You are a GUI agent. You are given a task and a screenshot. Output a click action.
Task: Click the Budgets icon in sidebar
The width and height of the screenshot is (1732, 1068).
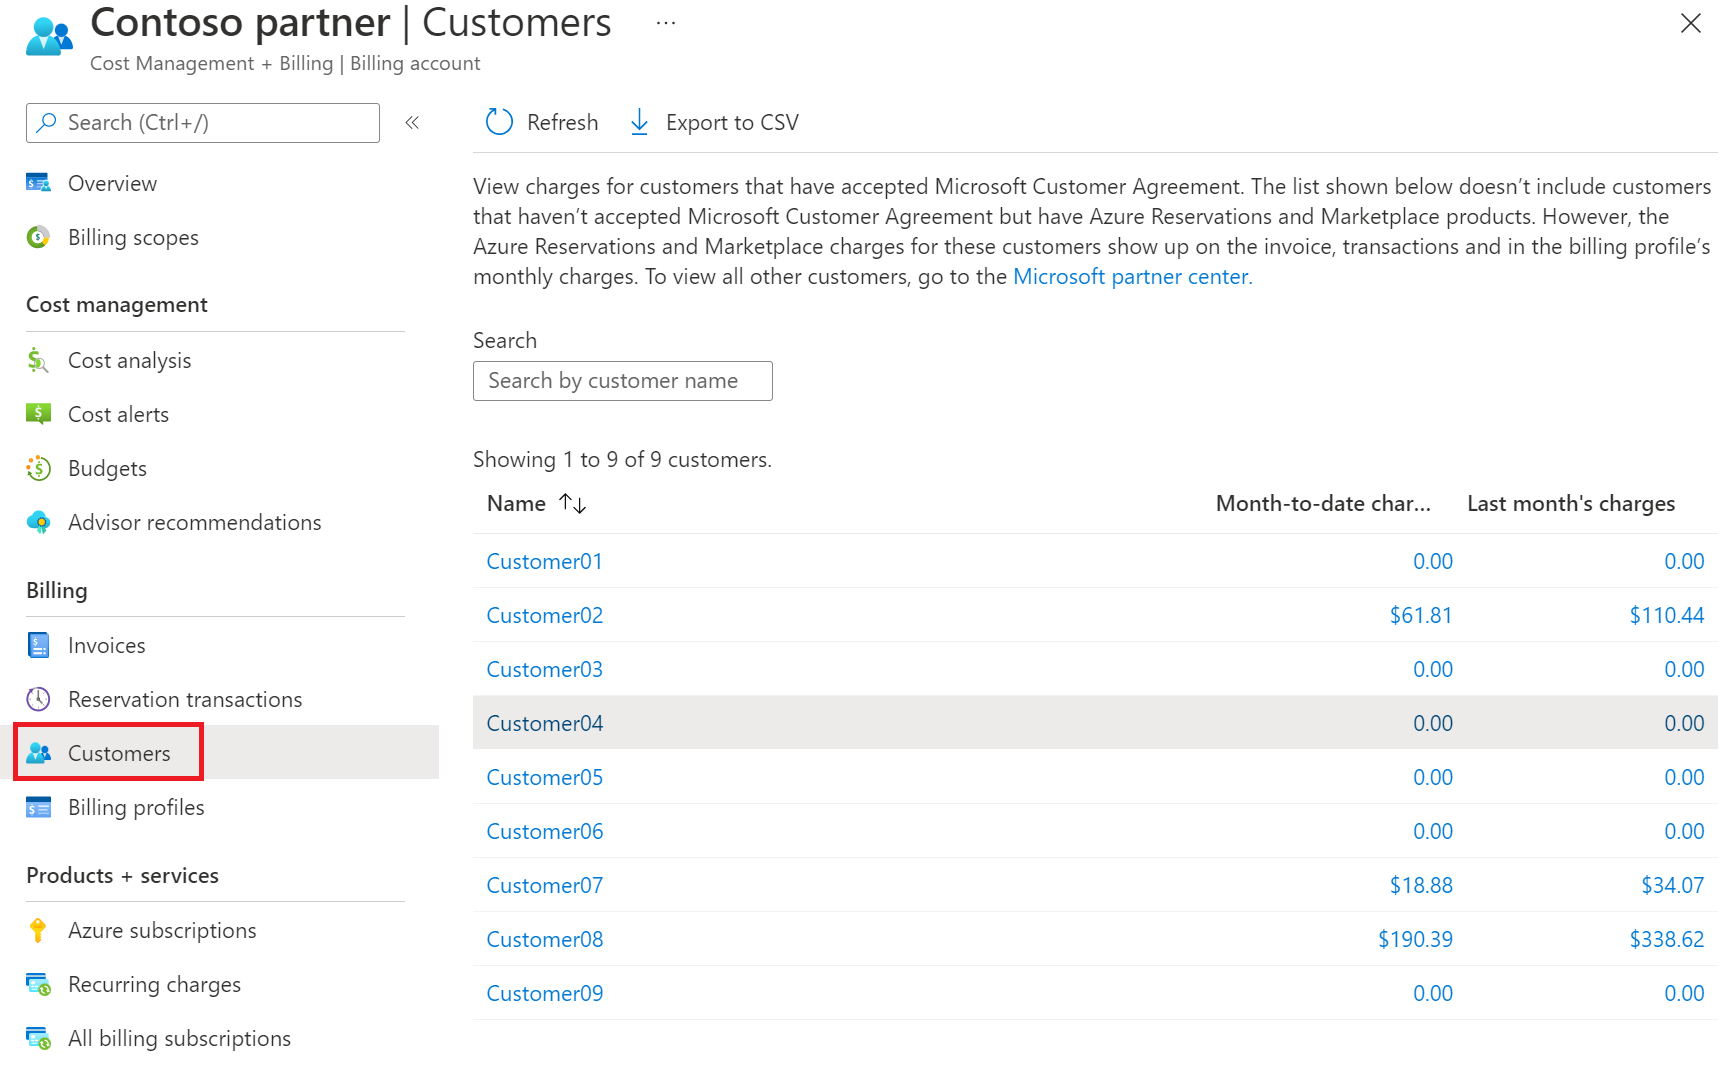point(38,468)
